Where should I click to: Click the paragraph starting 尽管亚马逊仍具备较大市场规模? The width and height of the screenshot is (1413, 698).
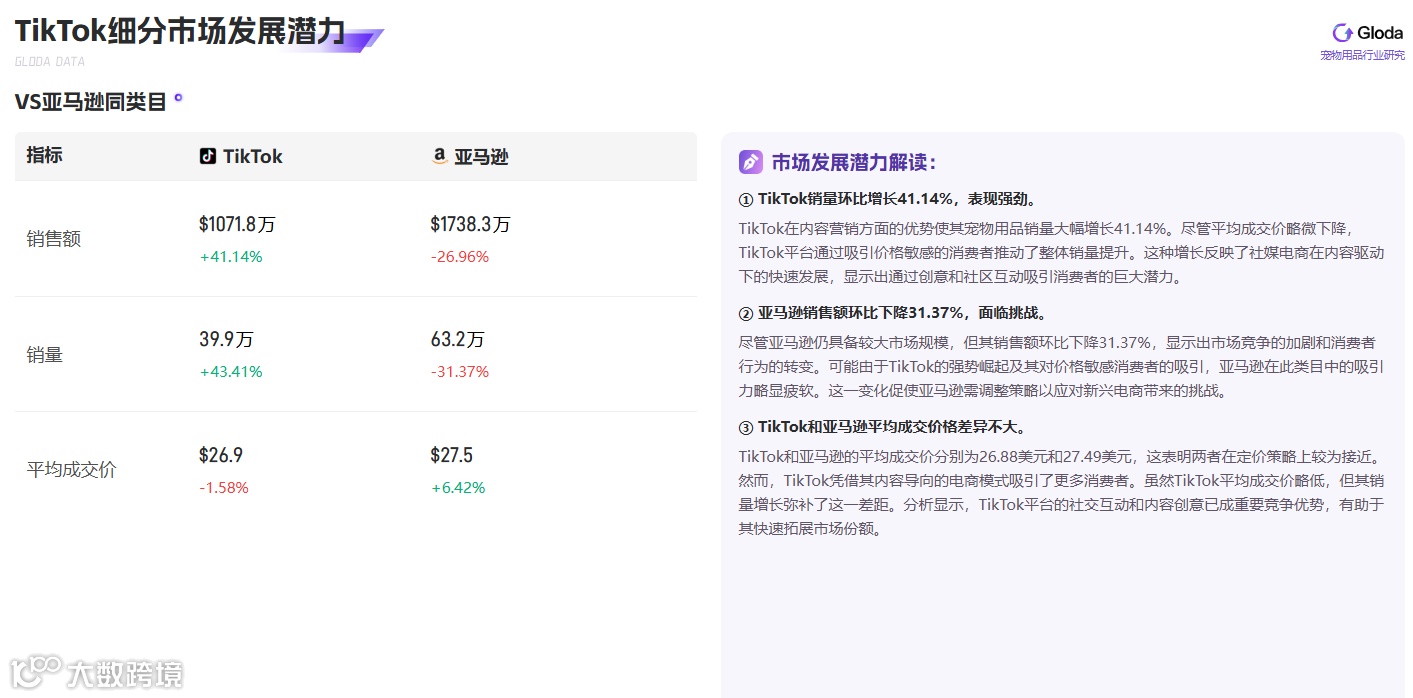click(1061, 367)
